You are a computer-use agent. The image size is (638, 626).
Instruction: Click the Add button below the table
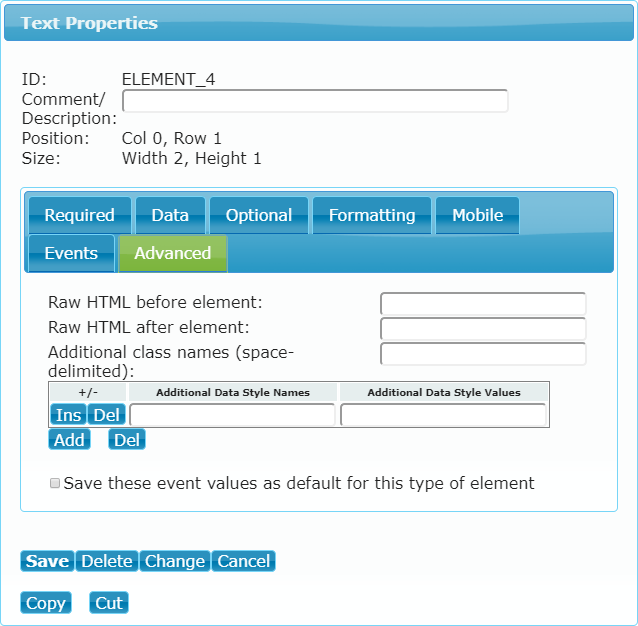pyautogui.click(x=69, y=440)
